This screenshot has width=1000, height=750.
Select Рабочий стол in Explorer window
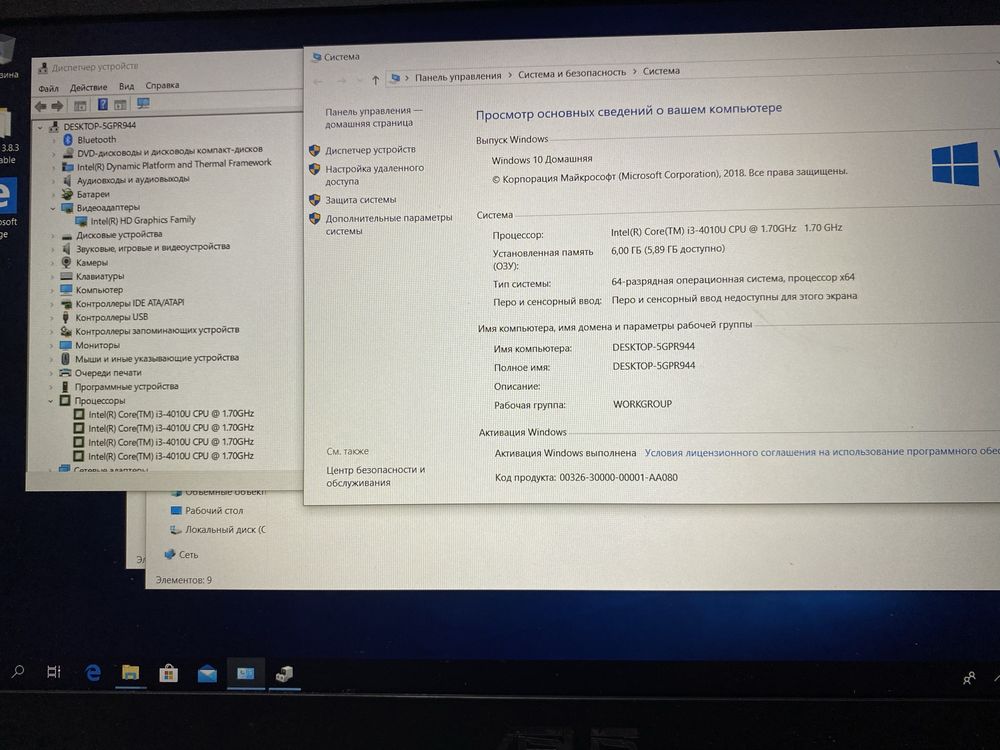point(214,511)
